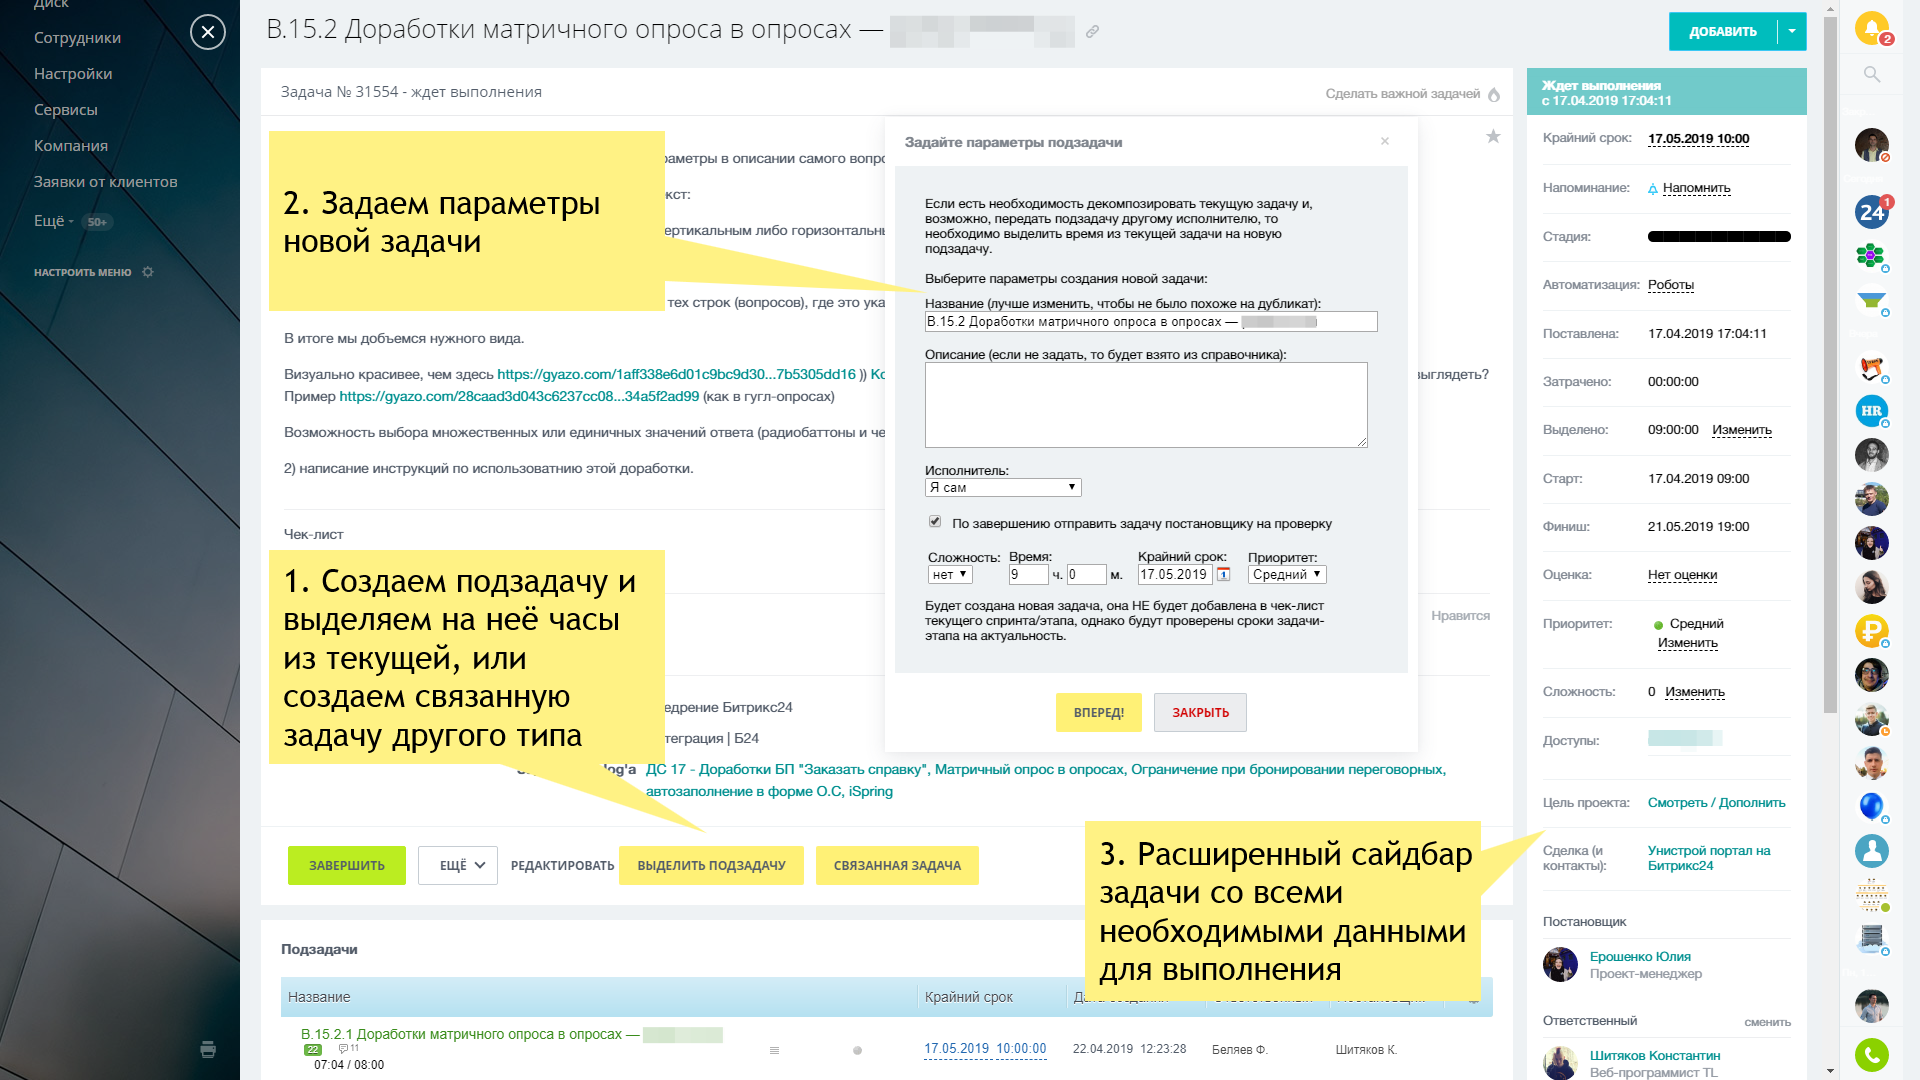
Task: Mark task as favorite with star icon
Action: click(1493, 136)
